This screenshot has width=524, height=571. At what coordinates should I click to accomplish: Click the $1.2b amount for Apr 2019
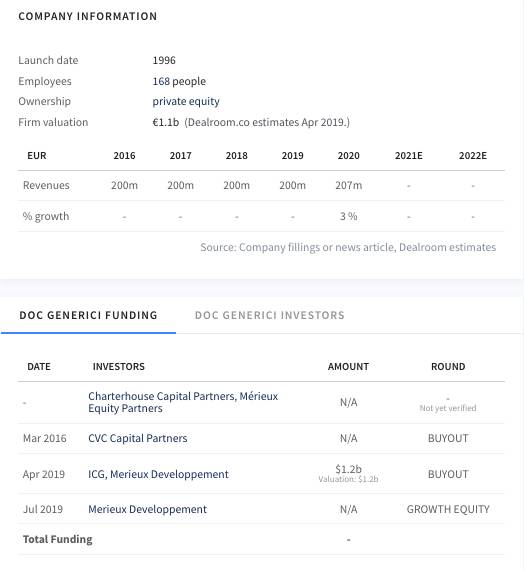pos(348,469)
